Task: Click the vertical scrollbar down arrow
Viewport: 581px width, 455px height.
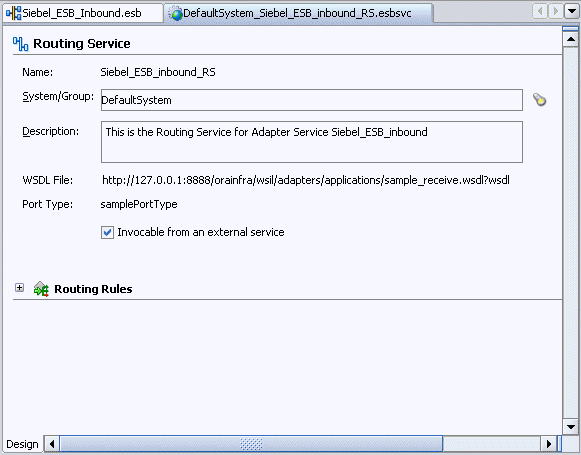Action: point(571,426)
